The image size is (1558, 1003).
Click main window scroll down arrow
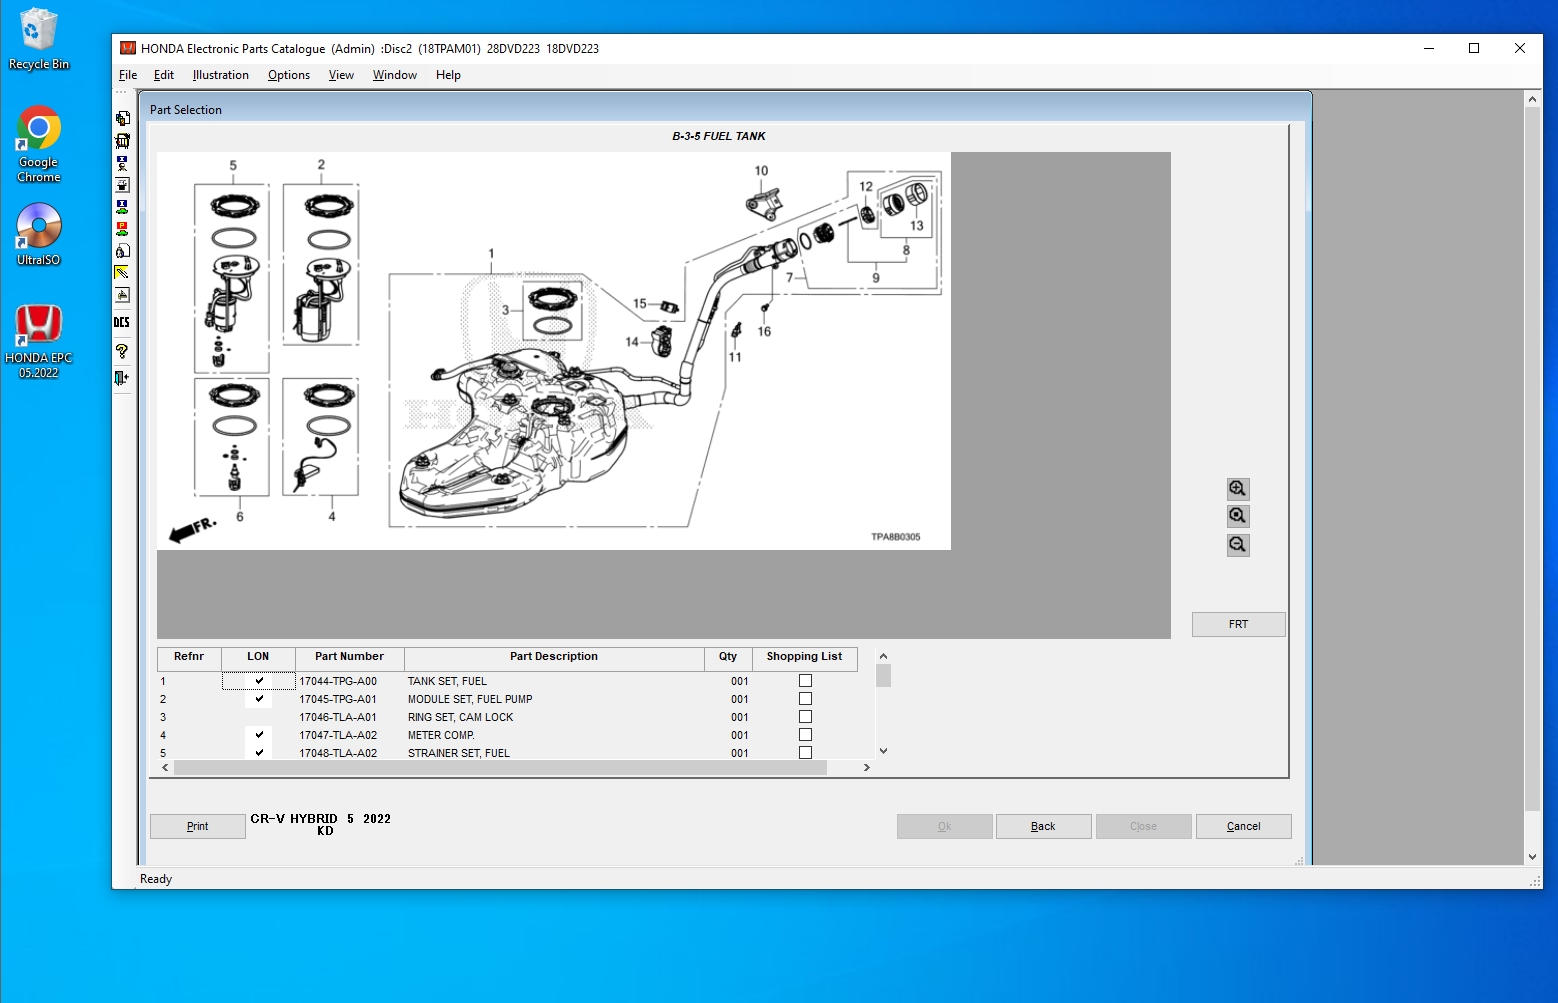[1532, 857]
